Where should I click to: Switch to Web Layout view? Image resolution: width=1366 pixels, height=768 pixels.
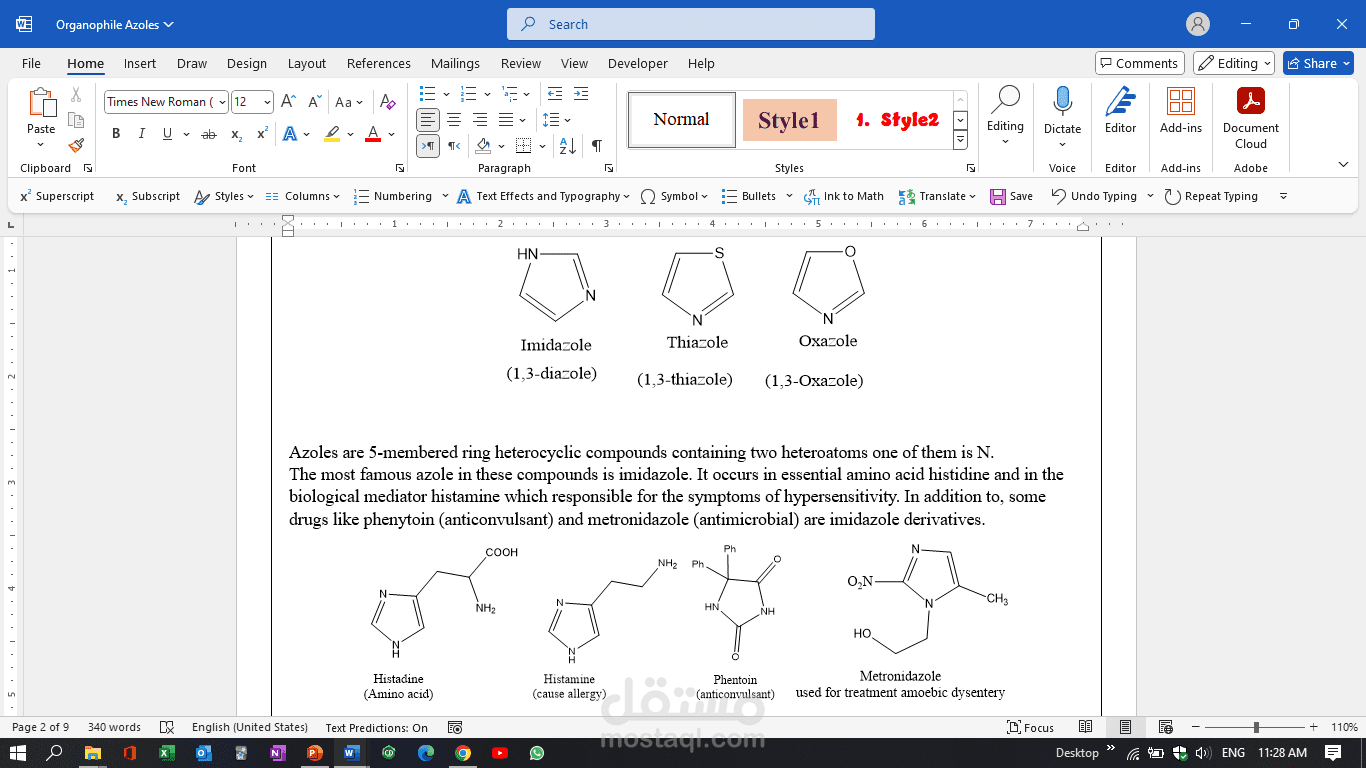tap(1165, 727)
